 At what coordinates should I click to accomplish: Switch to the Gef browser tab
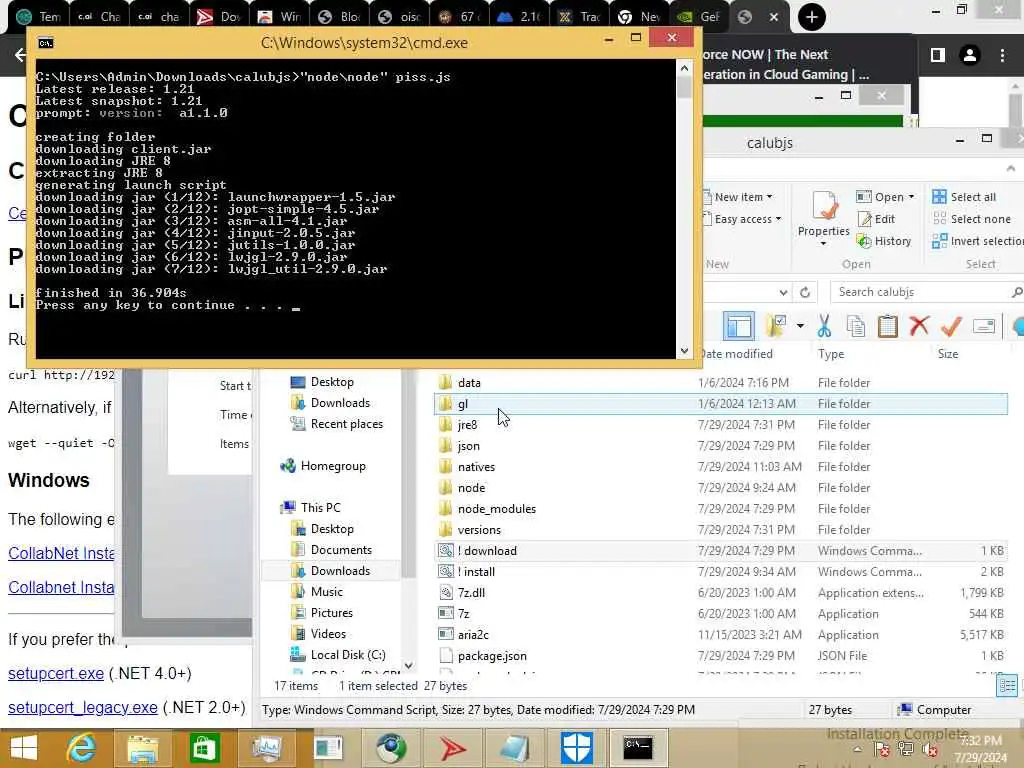click(x=698, y=16)
